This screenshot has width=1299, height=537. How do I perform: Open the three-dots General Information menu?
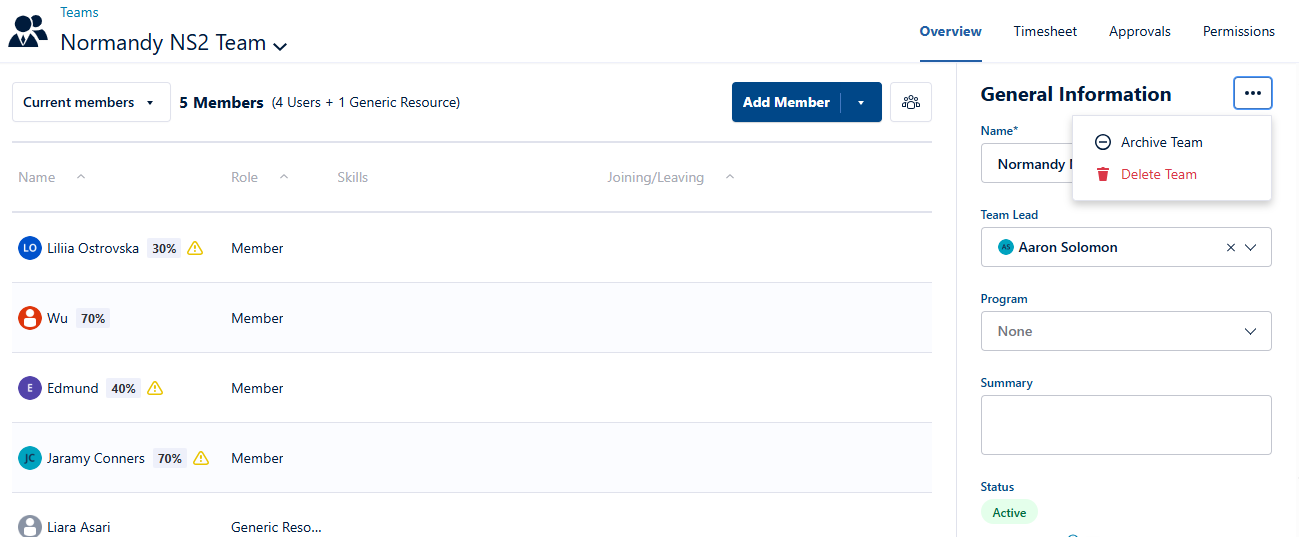coord(1253,93)
